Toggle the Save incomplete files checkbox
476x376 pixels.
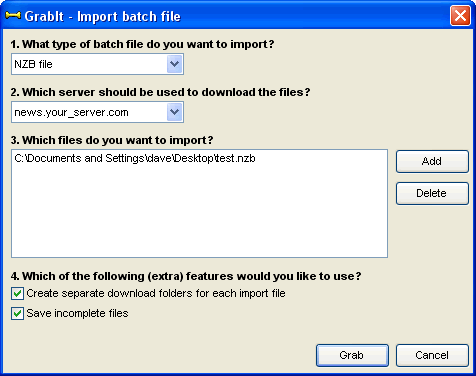(17, 314)
